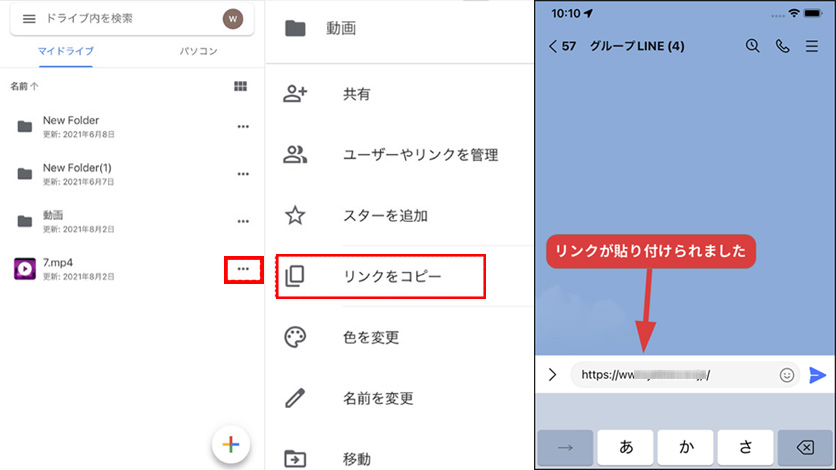
Task: Tap the color palette icon
Action: [295, 337]
